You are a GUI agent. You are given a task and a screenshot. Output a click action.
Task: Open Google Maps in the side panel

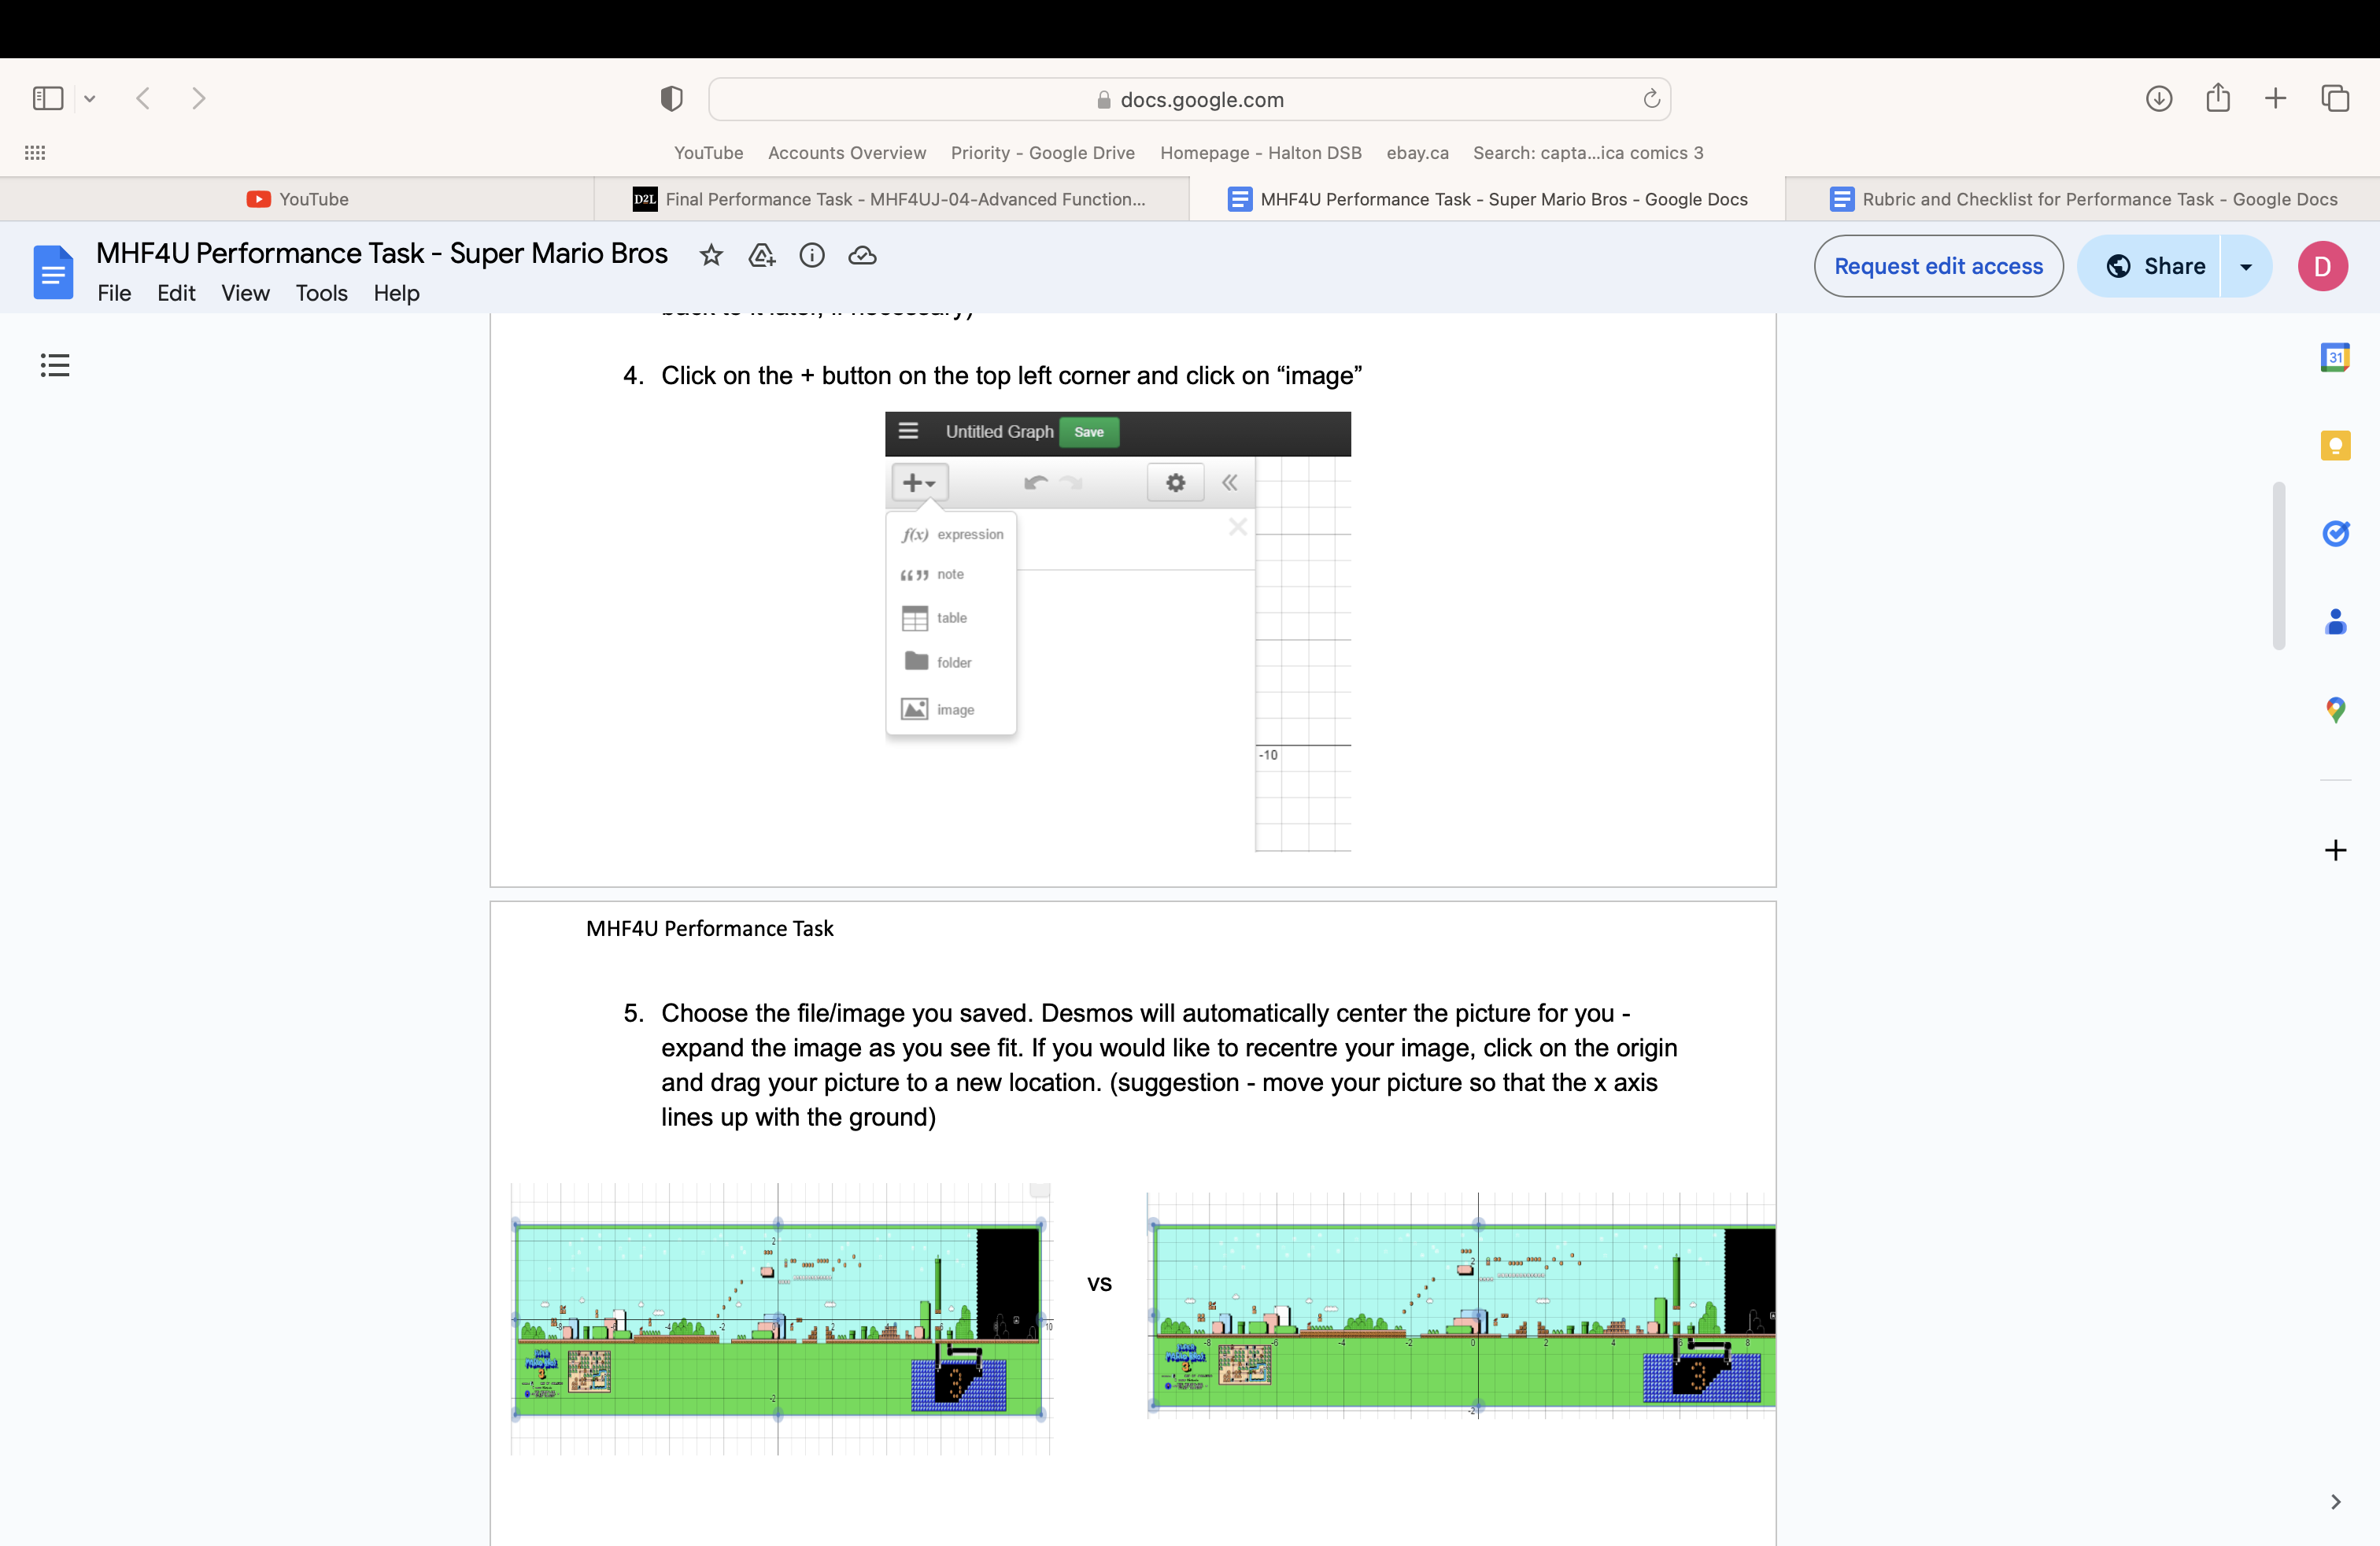pyautogui.click(x=2336, y=710)
